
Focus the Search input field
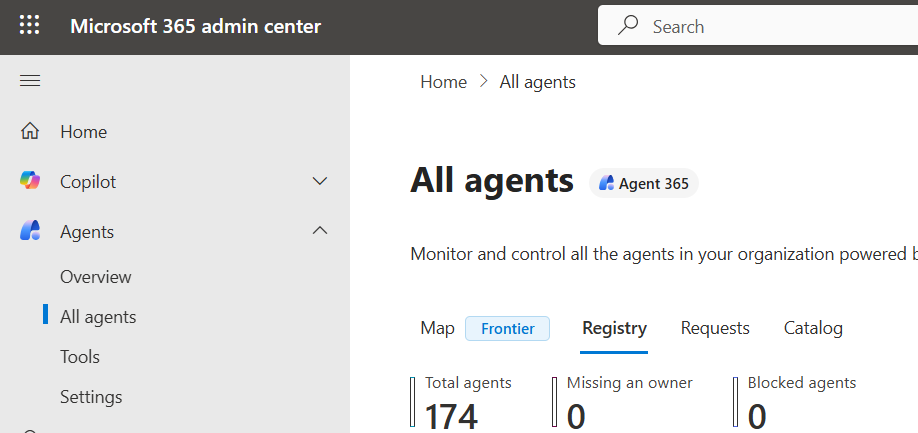click(758, 26)
